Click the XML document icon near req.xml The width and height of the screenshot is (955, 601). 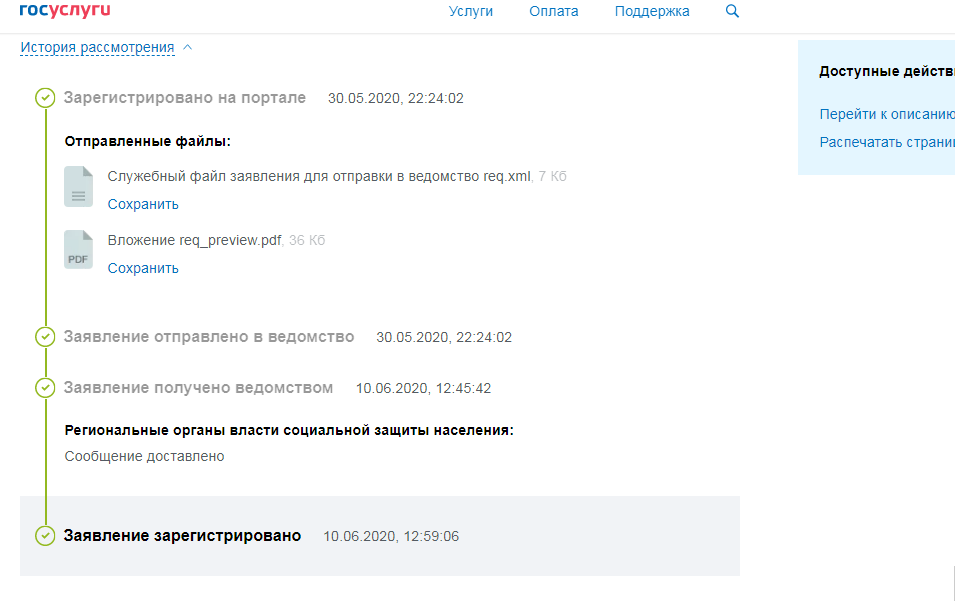(78, 187)
